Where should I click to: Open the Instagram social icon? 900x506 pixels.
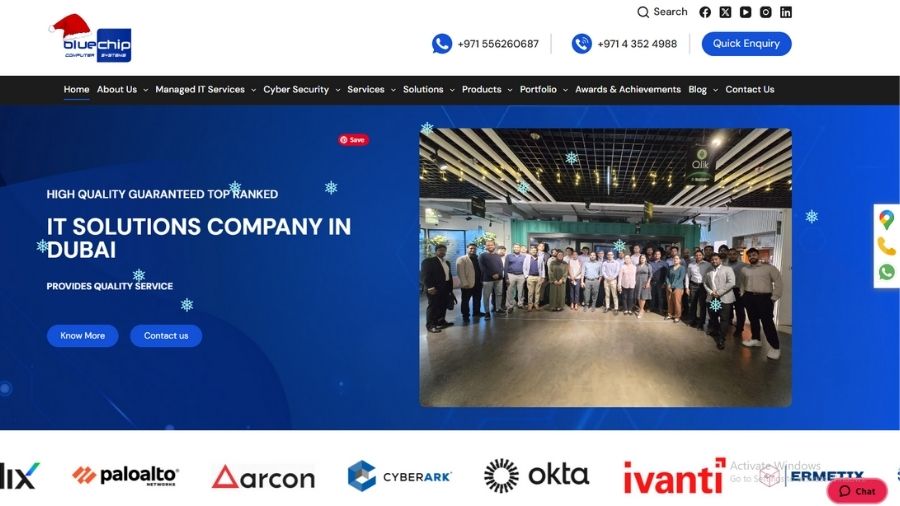(766, 12)
